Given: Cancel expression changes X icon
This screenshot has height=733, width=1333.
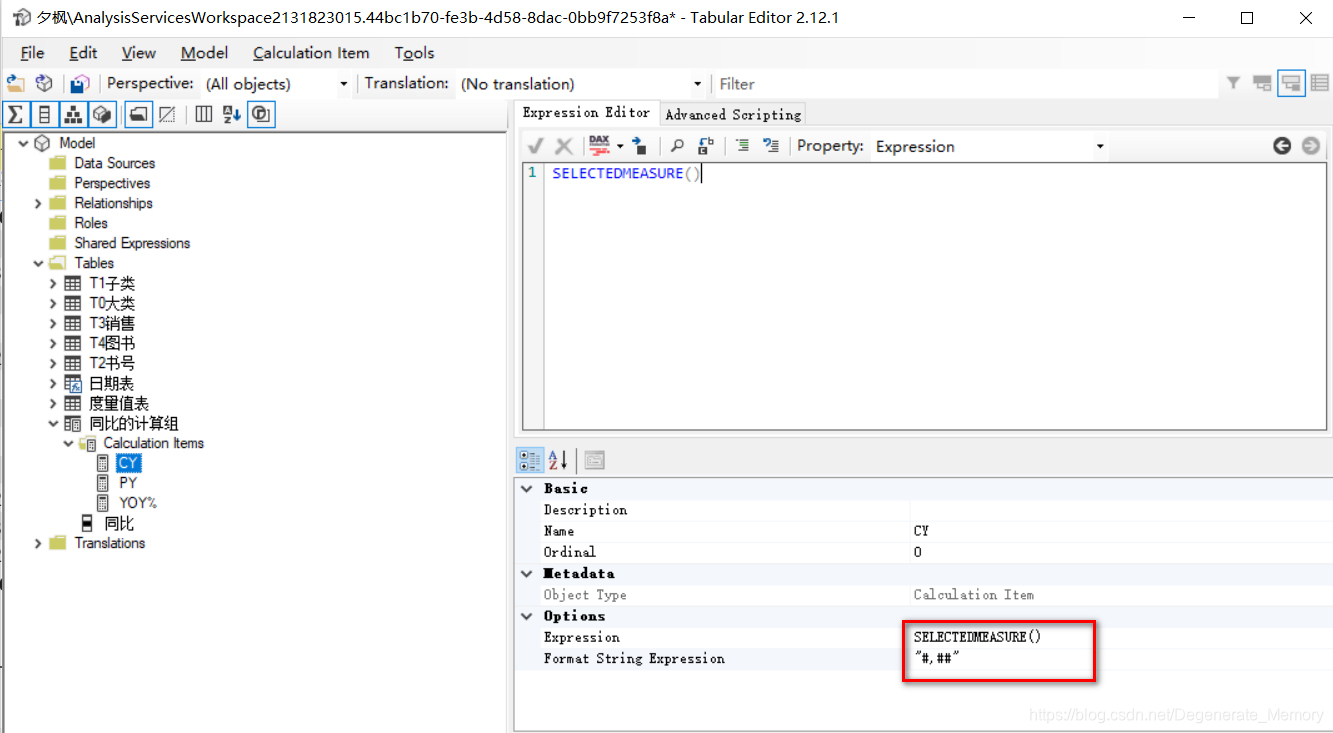Looking at the screenshot, I should [564, 146].
